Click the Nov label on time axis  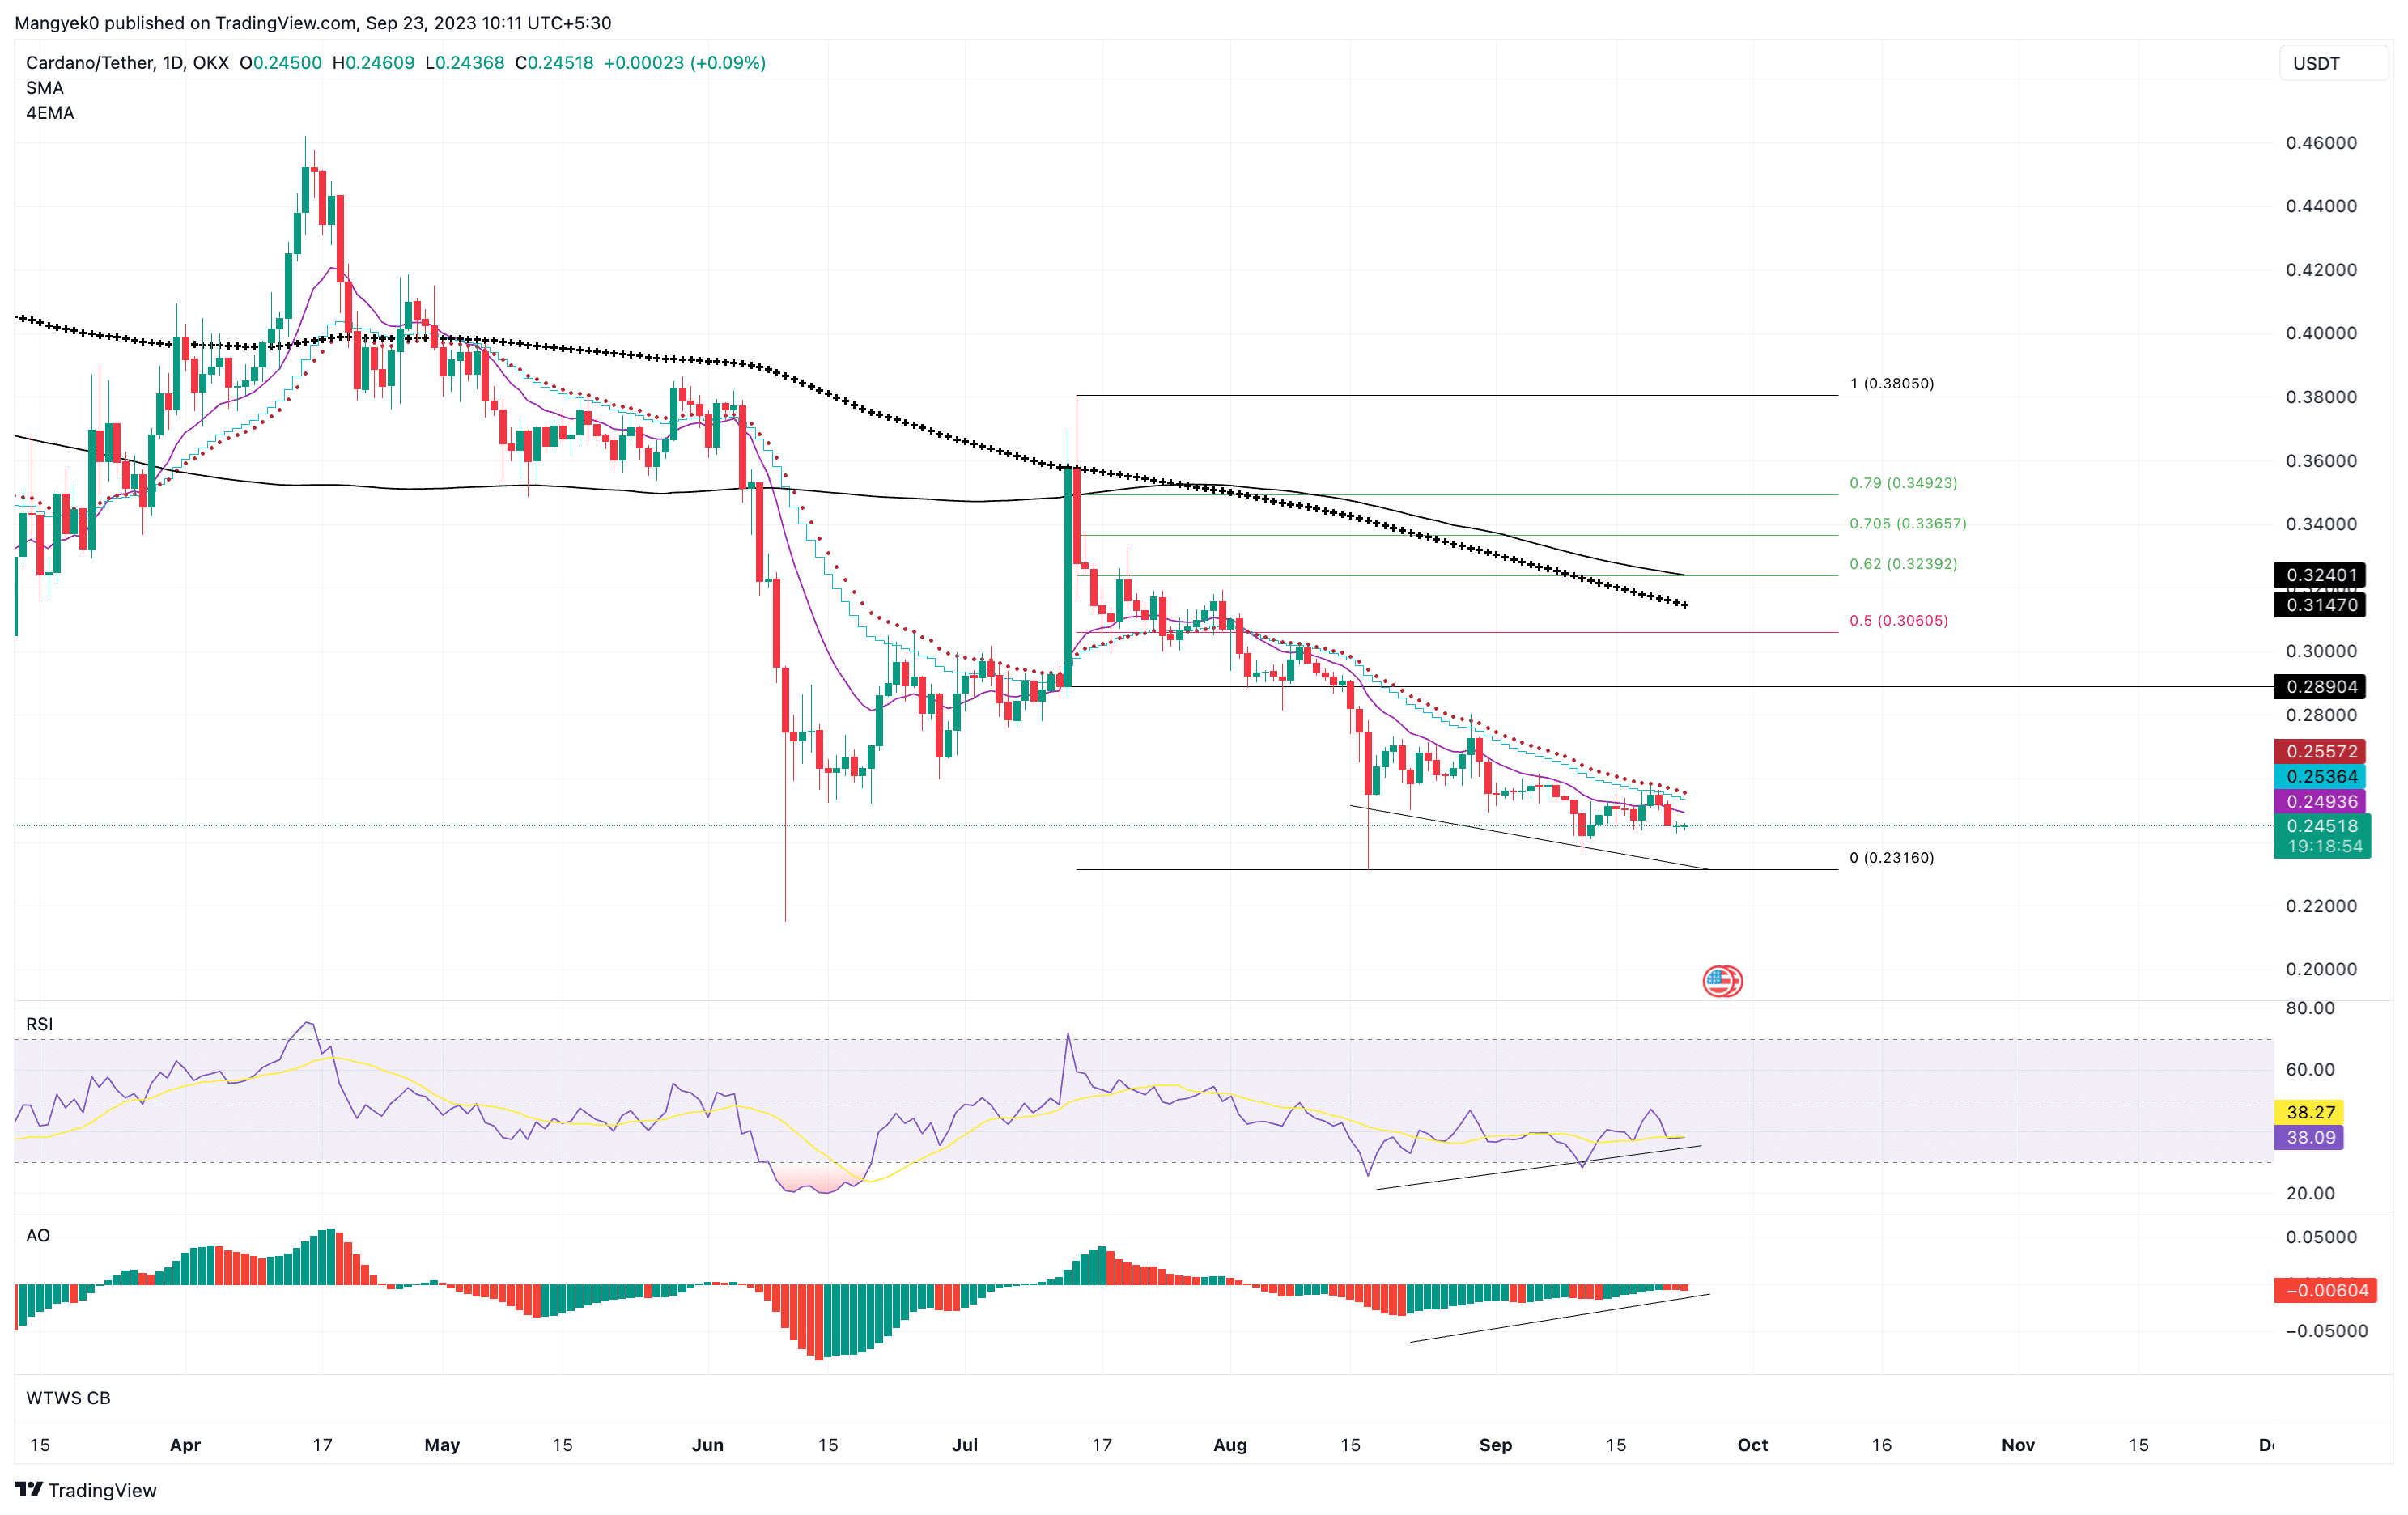tap(2018, 1445)
